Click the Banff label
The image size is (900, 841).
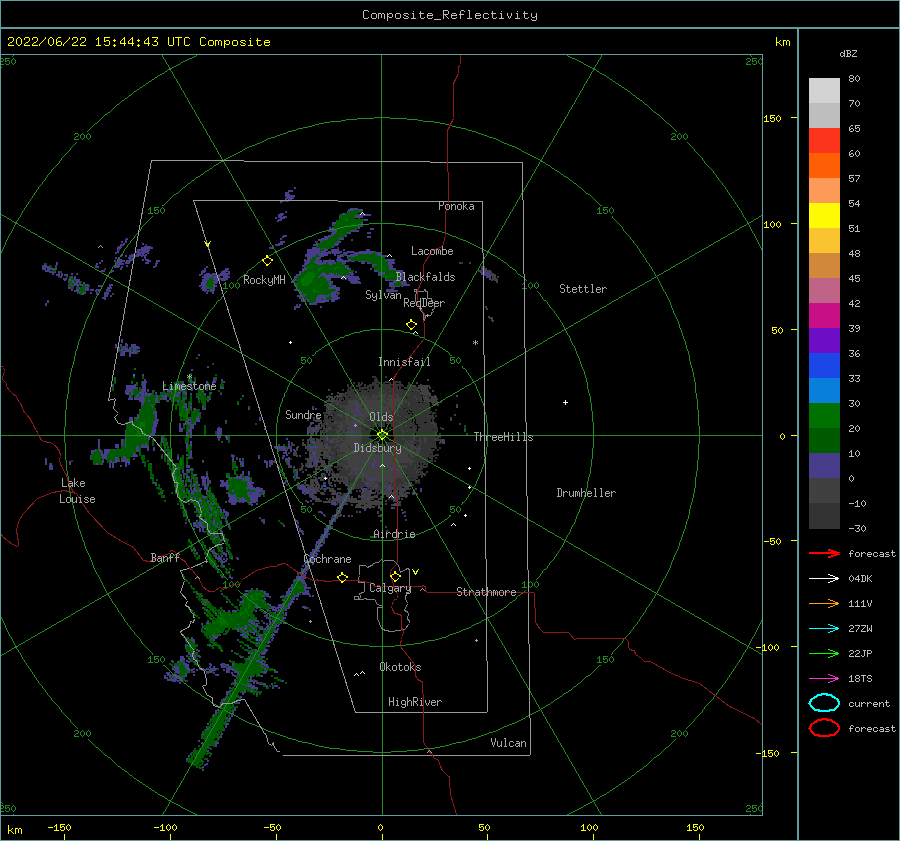click(165, 557)
